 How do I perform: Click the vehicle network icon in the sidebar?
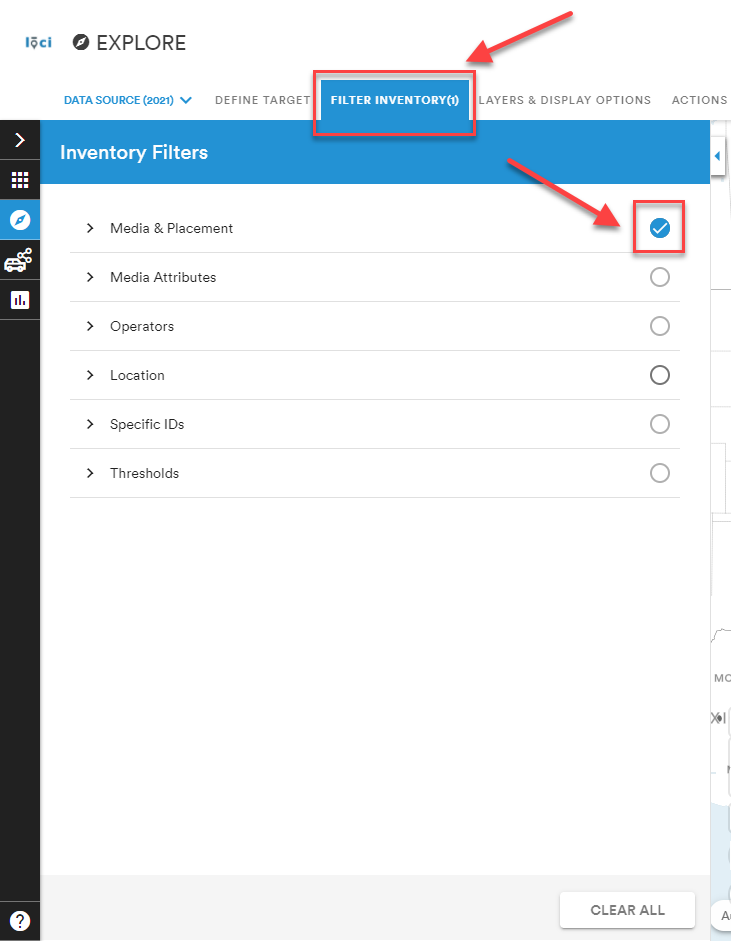(19, 260)
